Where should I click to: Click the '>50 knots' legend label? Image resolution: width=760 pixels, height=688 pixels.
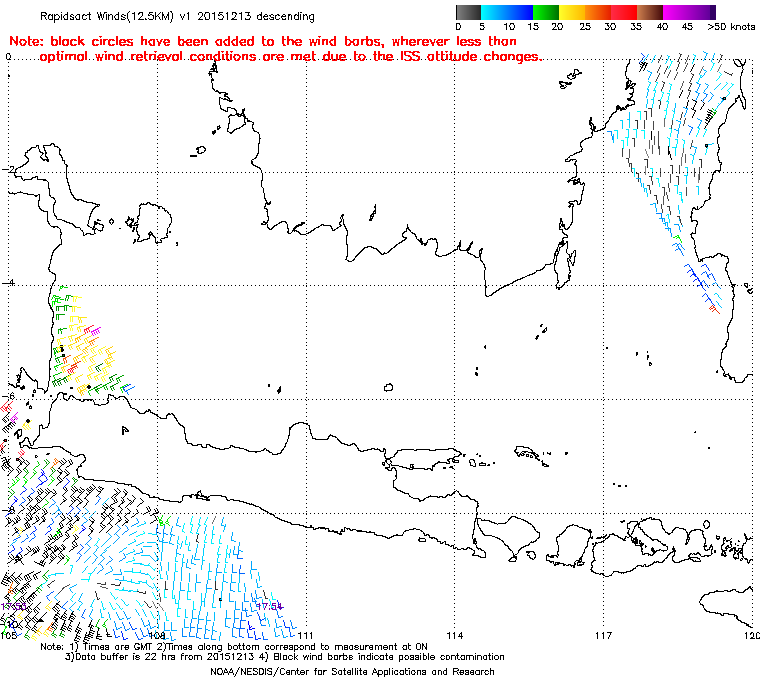click(731, 27)
